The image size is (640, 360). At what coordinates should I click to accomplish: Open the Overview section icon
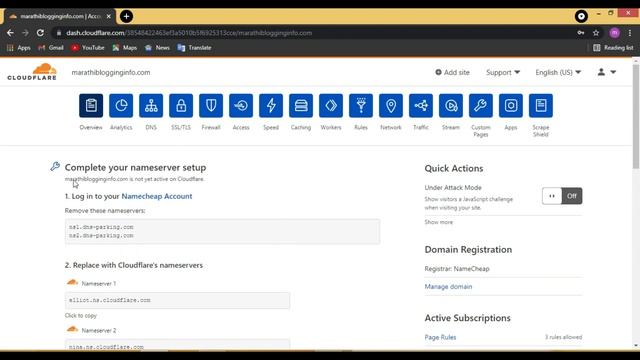91,105
